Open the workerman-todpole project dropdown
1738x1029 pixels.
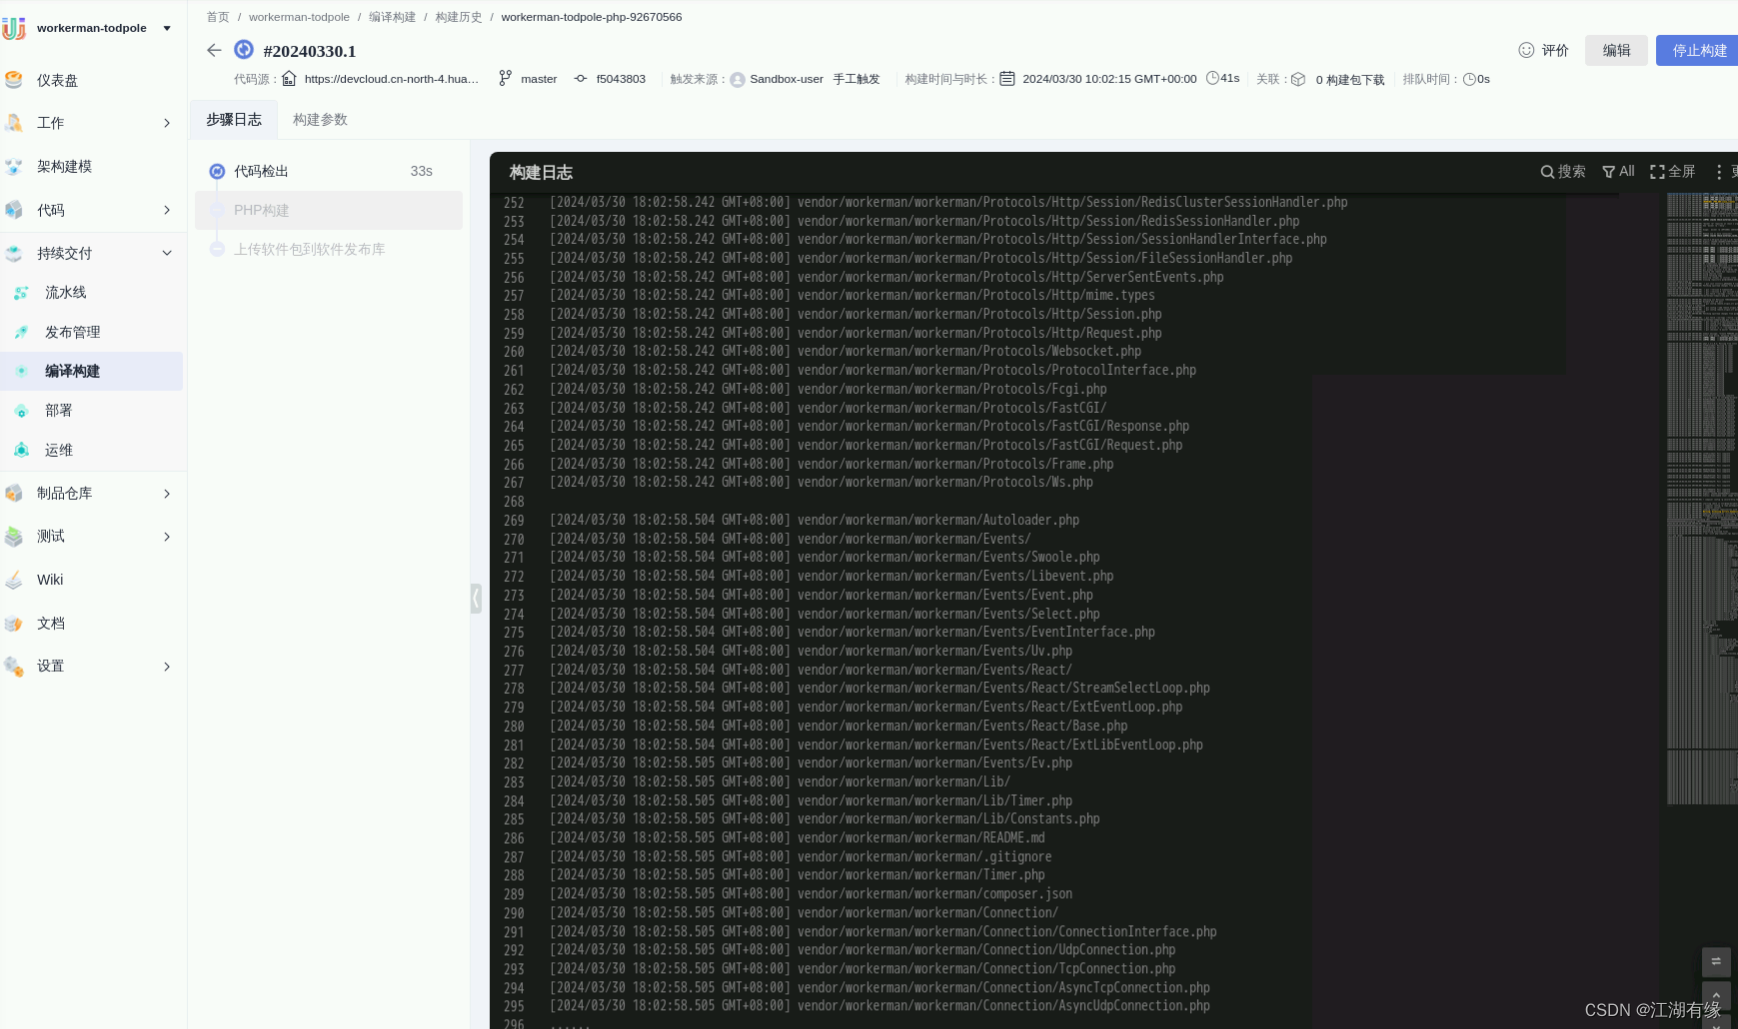167,29
